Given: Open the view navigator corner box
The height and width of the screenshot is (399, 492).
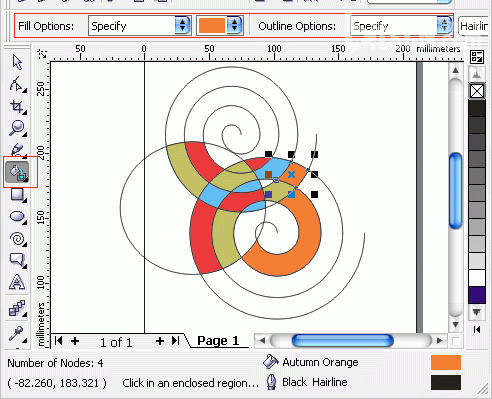Looking at the screenshot, I should tap(456, 341).
